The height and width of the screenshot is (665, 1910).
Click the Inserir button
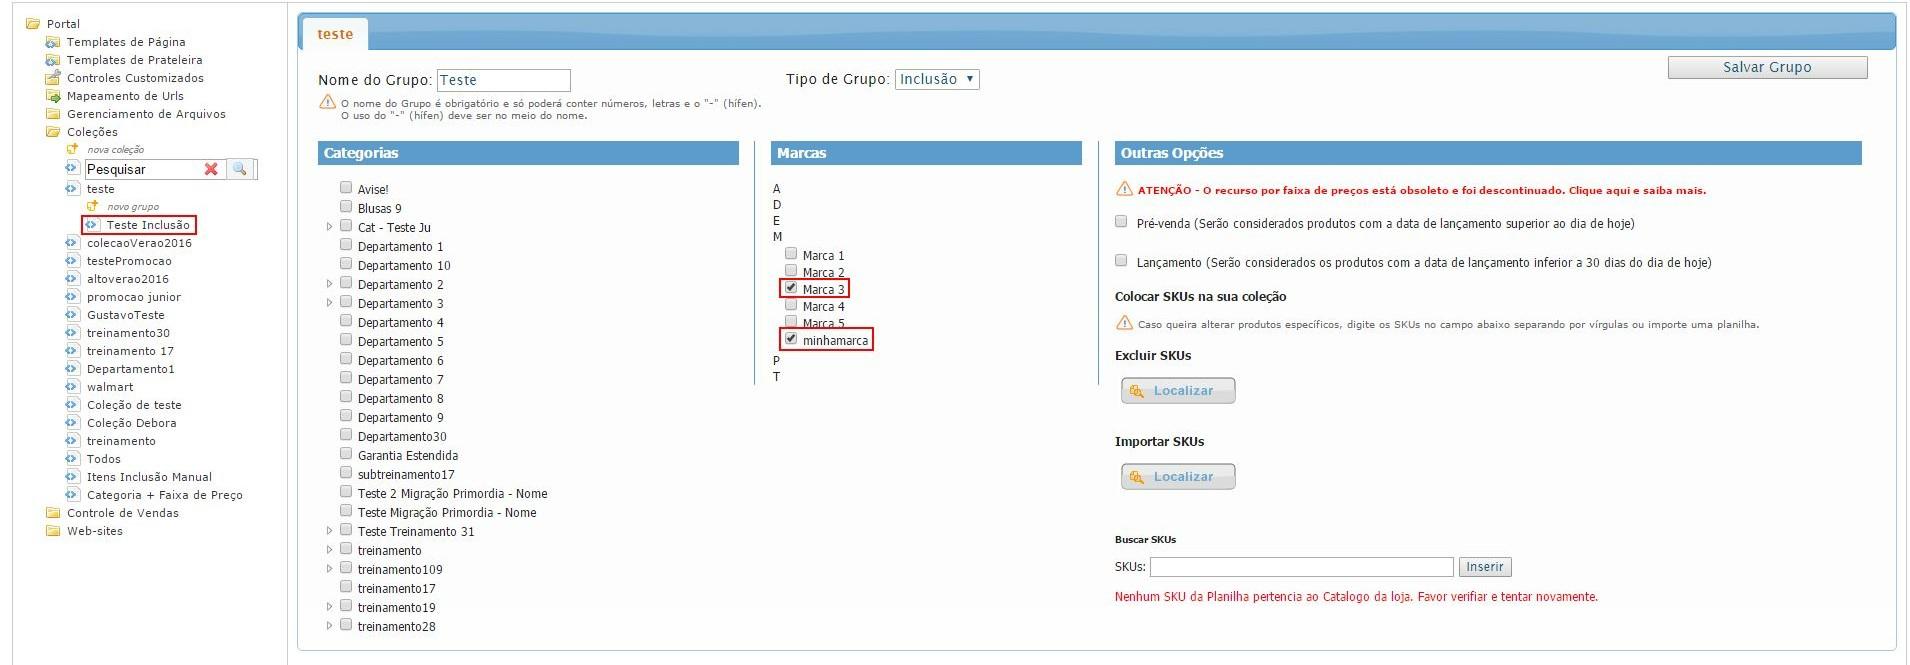tap(1485, 567)
